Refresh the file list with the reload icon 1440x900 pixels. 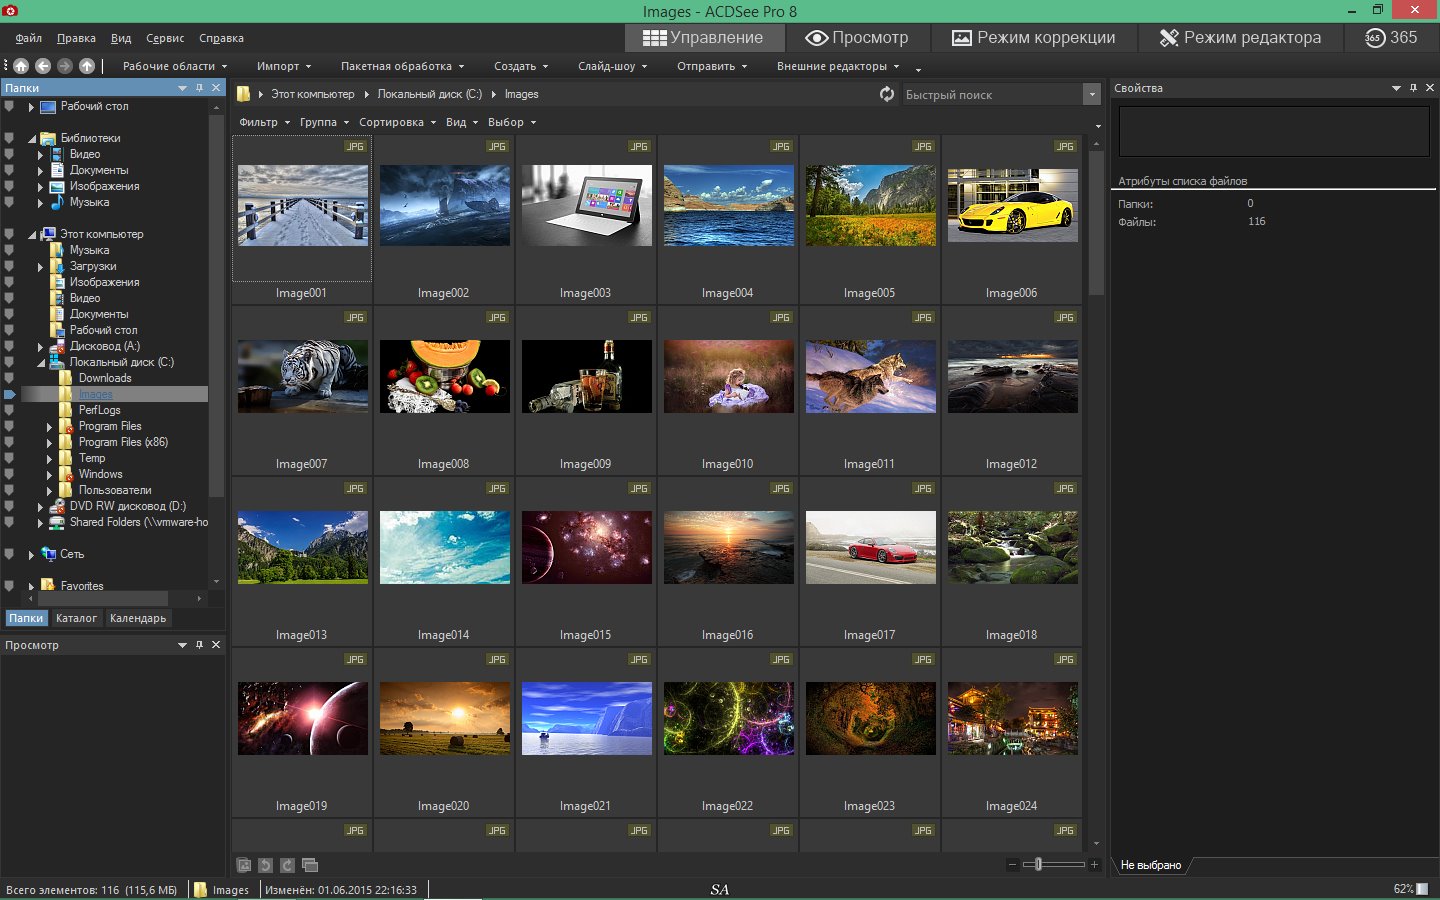click(886, 94)
